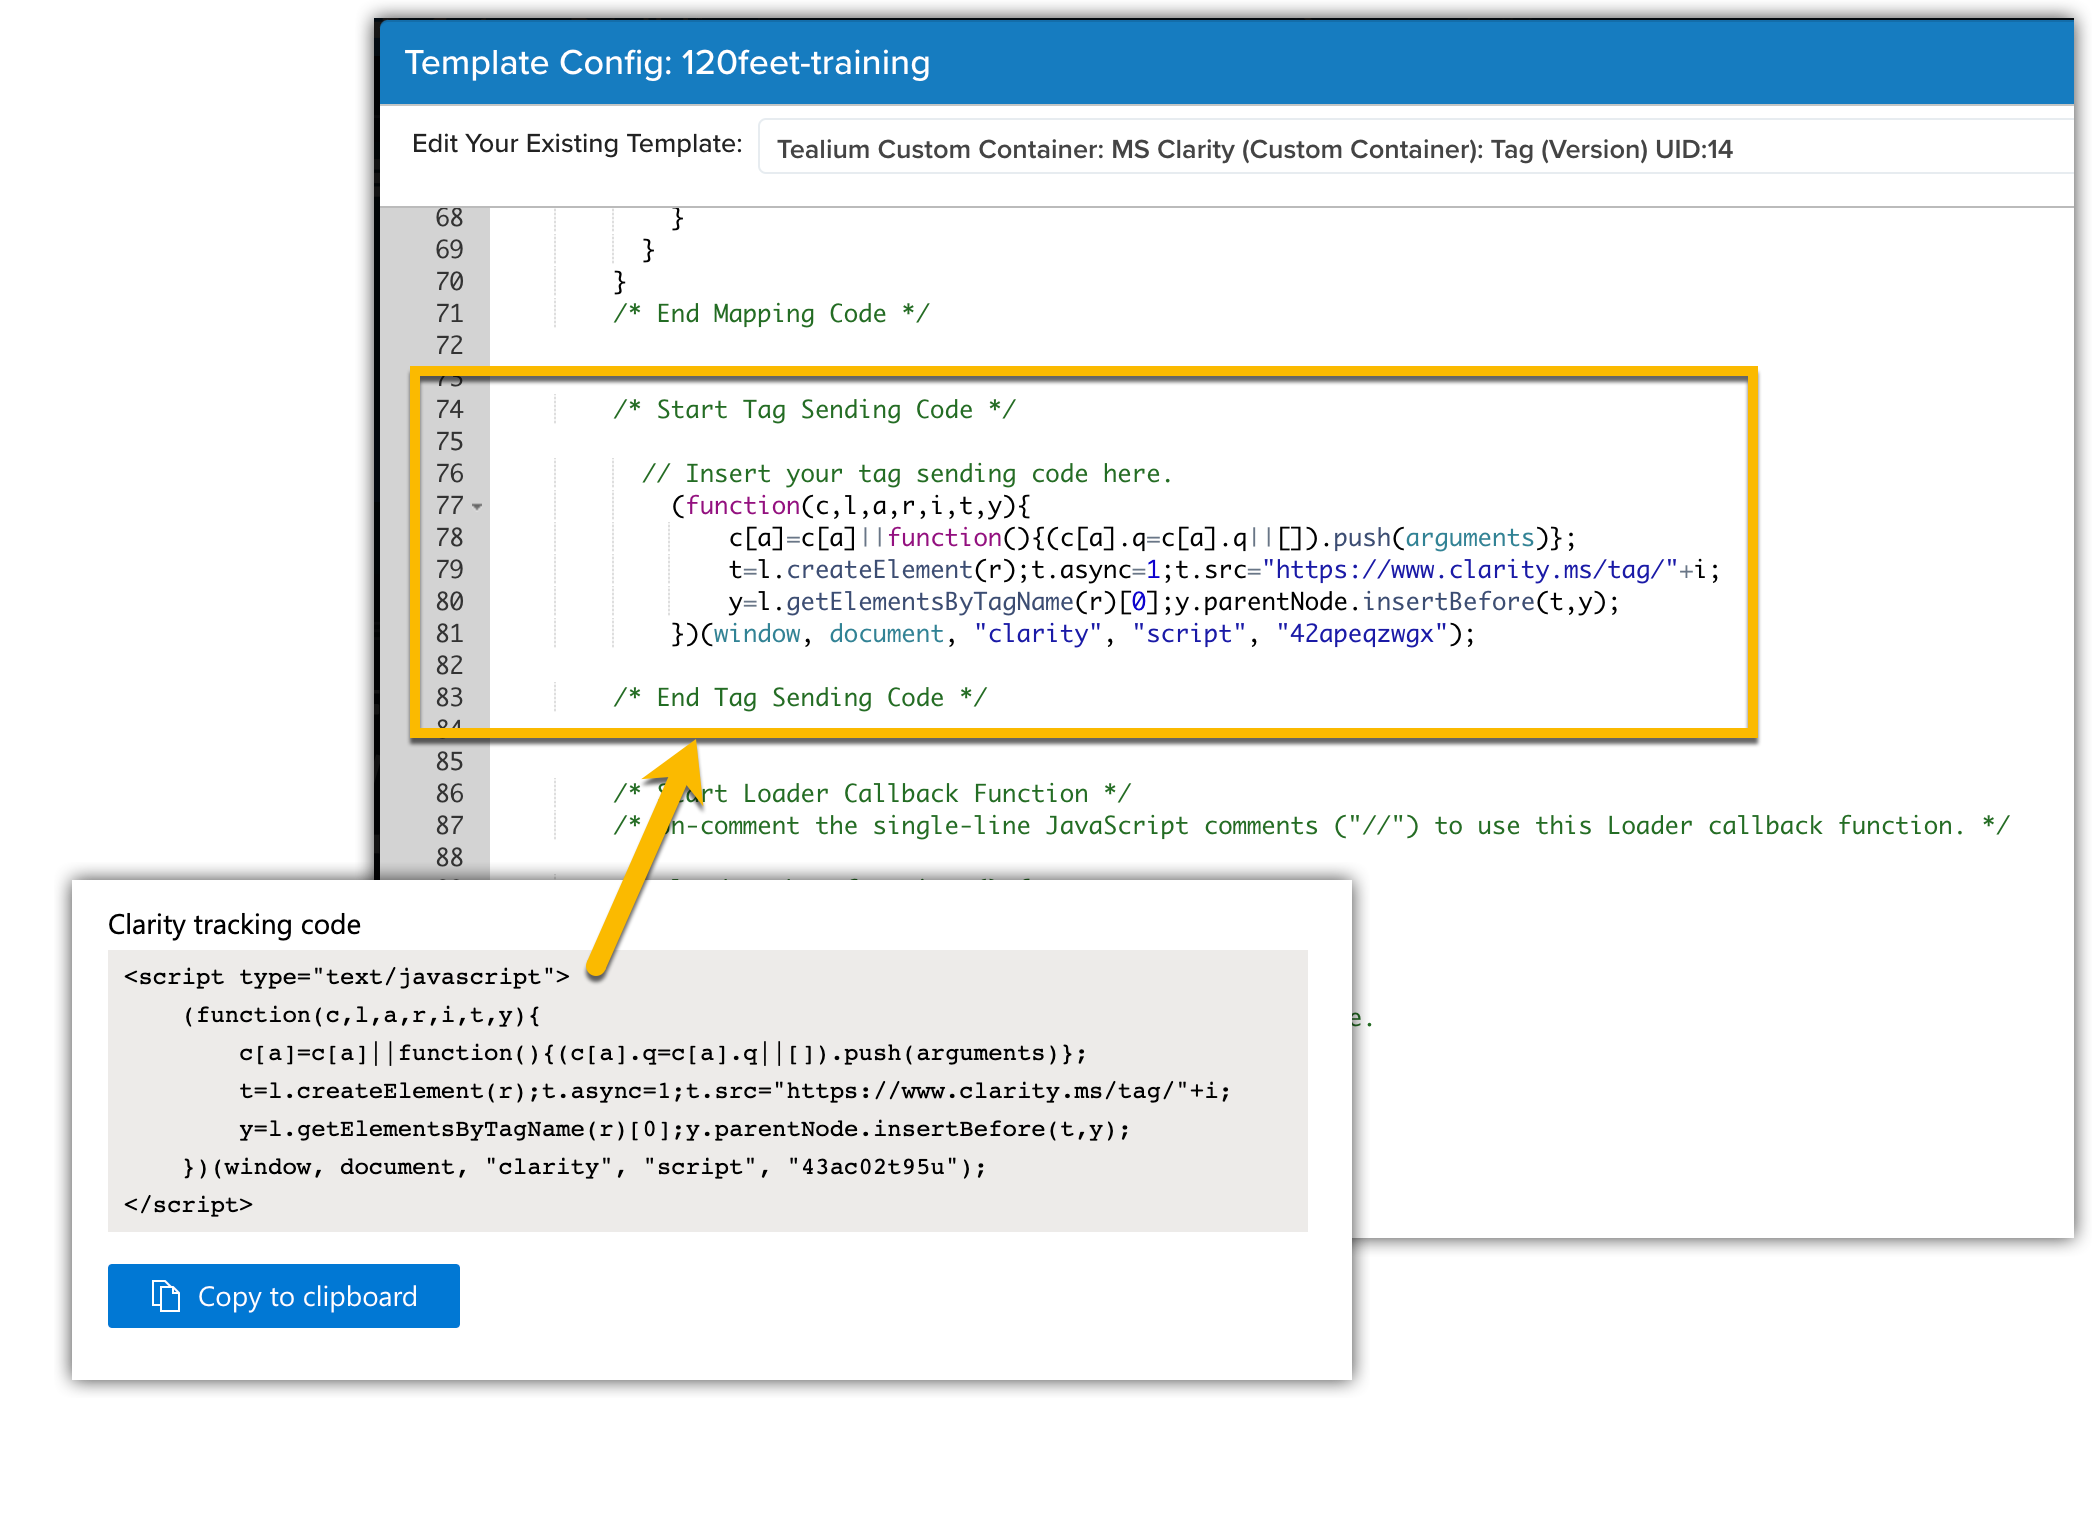2092x1524 pixels.
Task: Click the "End Mapping Code" comment line
Action: (x=771, y=313)
